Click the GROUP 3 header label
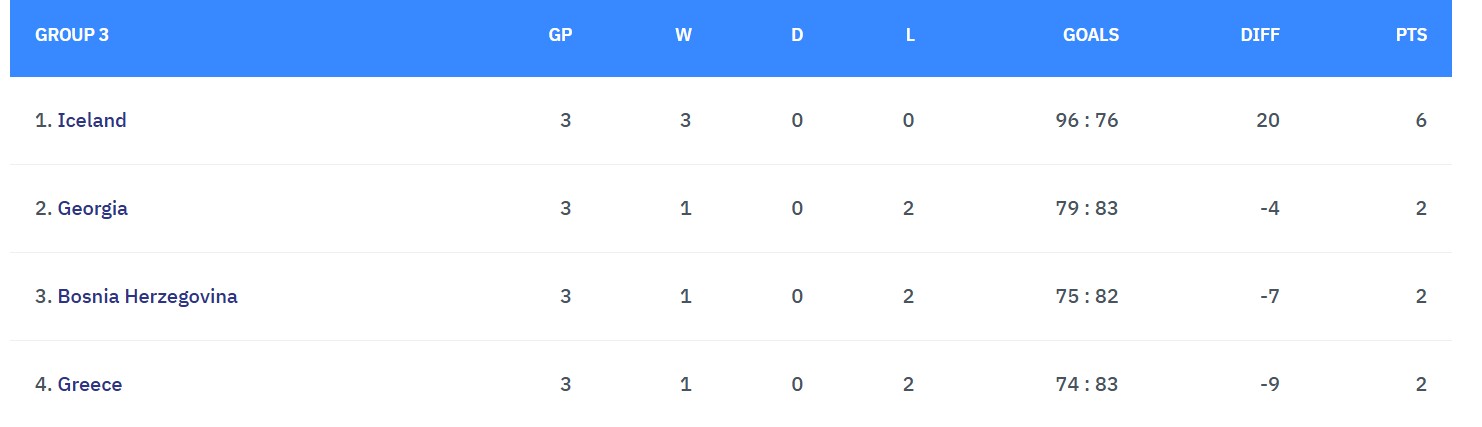The image size is (1482, 427). pos(72,35)
